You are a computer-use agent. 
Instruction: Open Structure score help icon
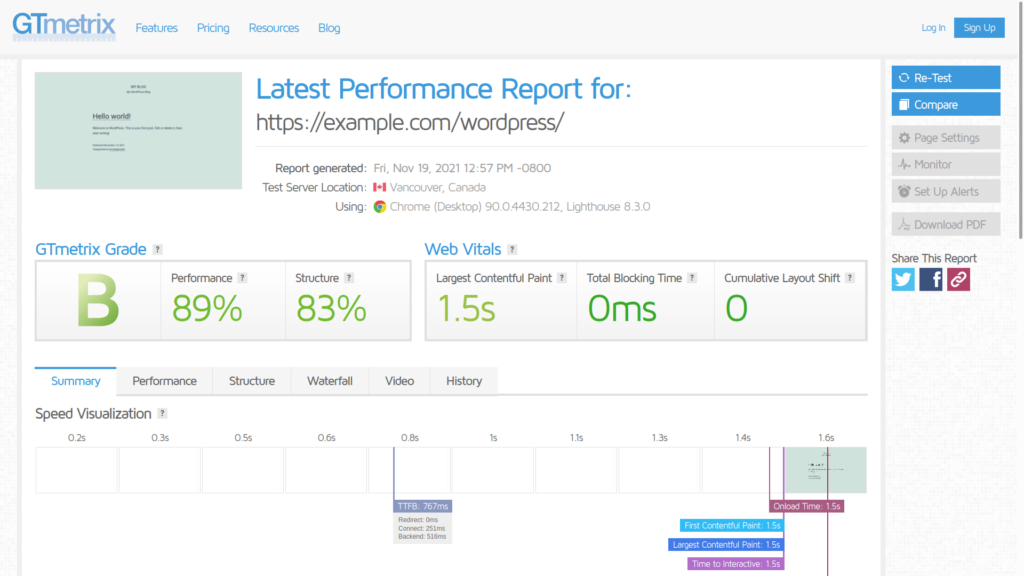[x=349, y=278]
